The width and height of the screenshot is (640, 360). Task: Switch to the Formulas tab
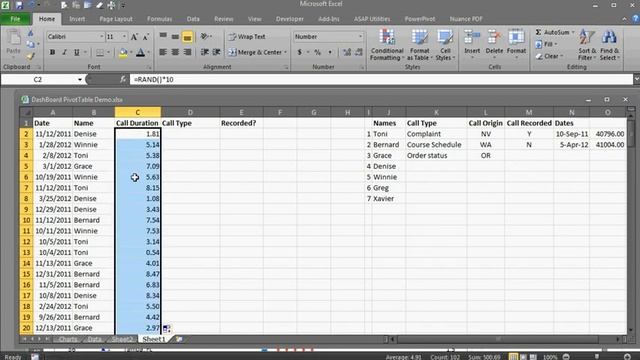(159, 19)
